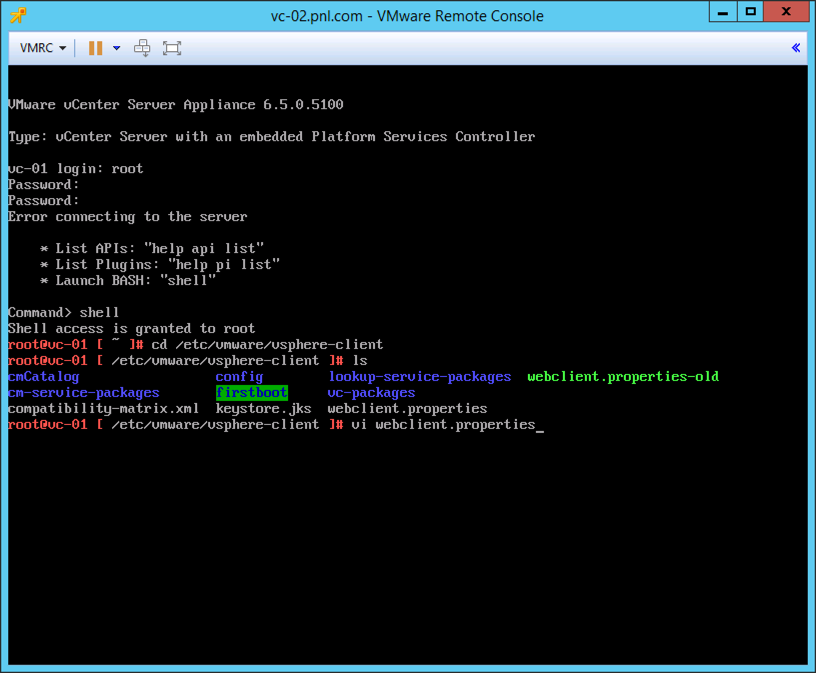Click the 'Error connecting to the server' line
816x673 pixels.
click(x=128, y=217)
